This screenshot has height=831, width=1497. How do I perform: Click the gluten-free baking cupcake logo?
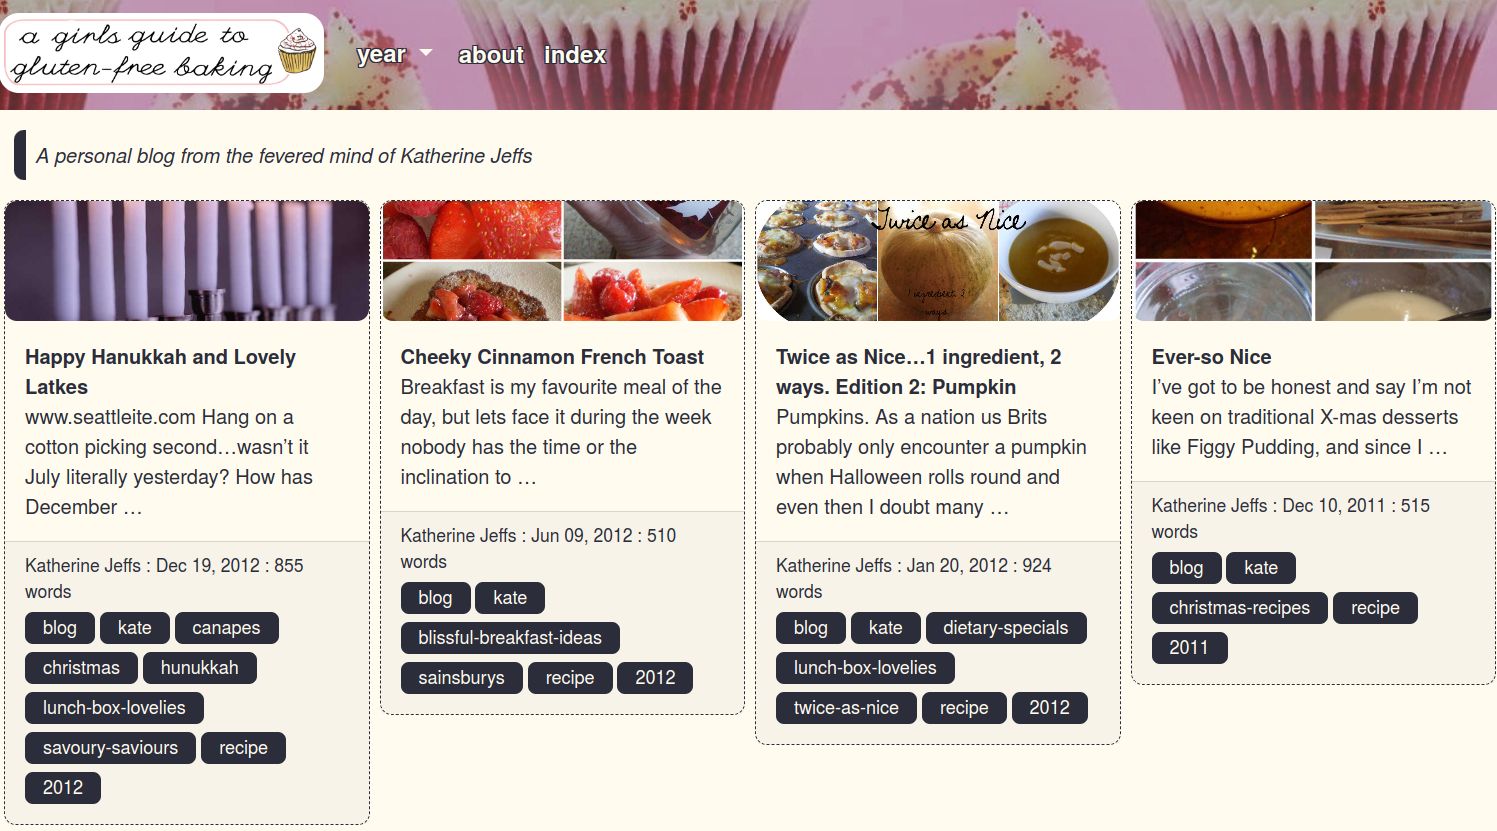(x=162, y=52)
